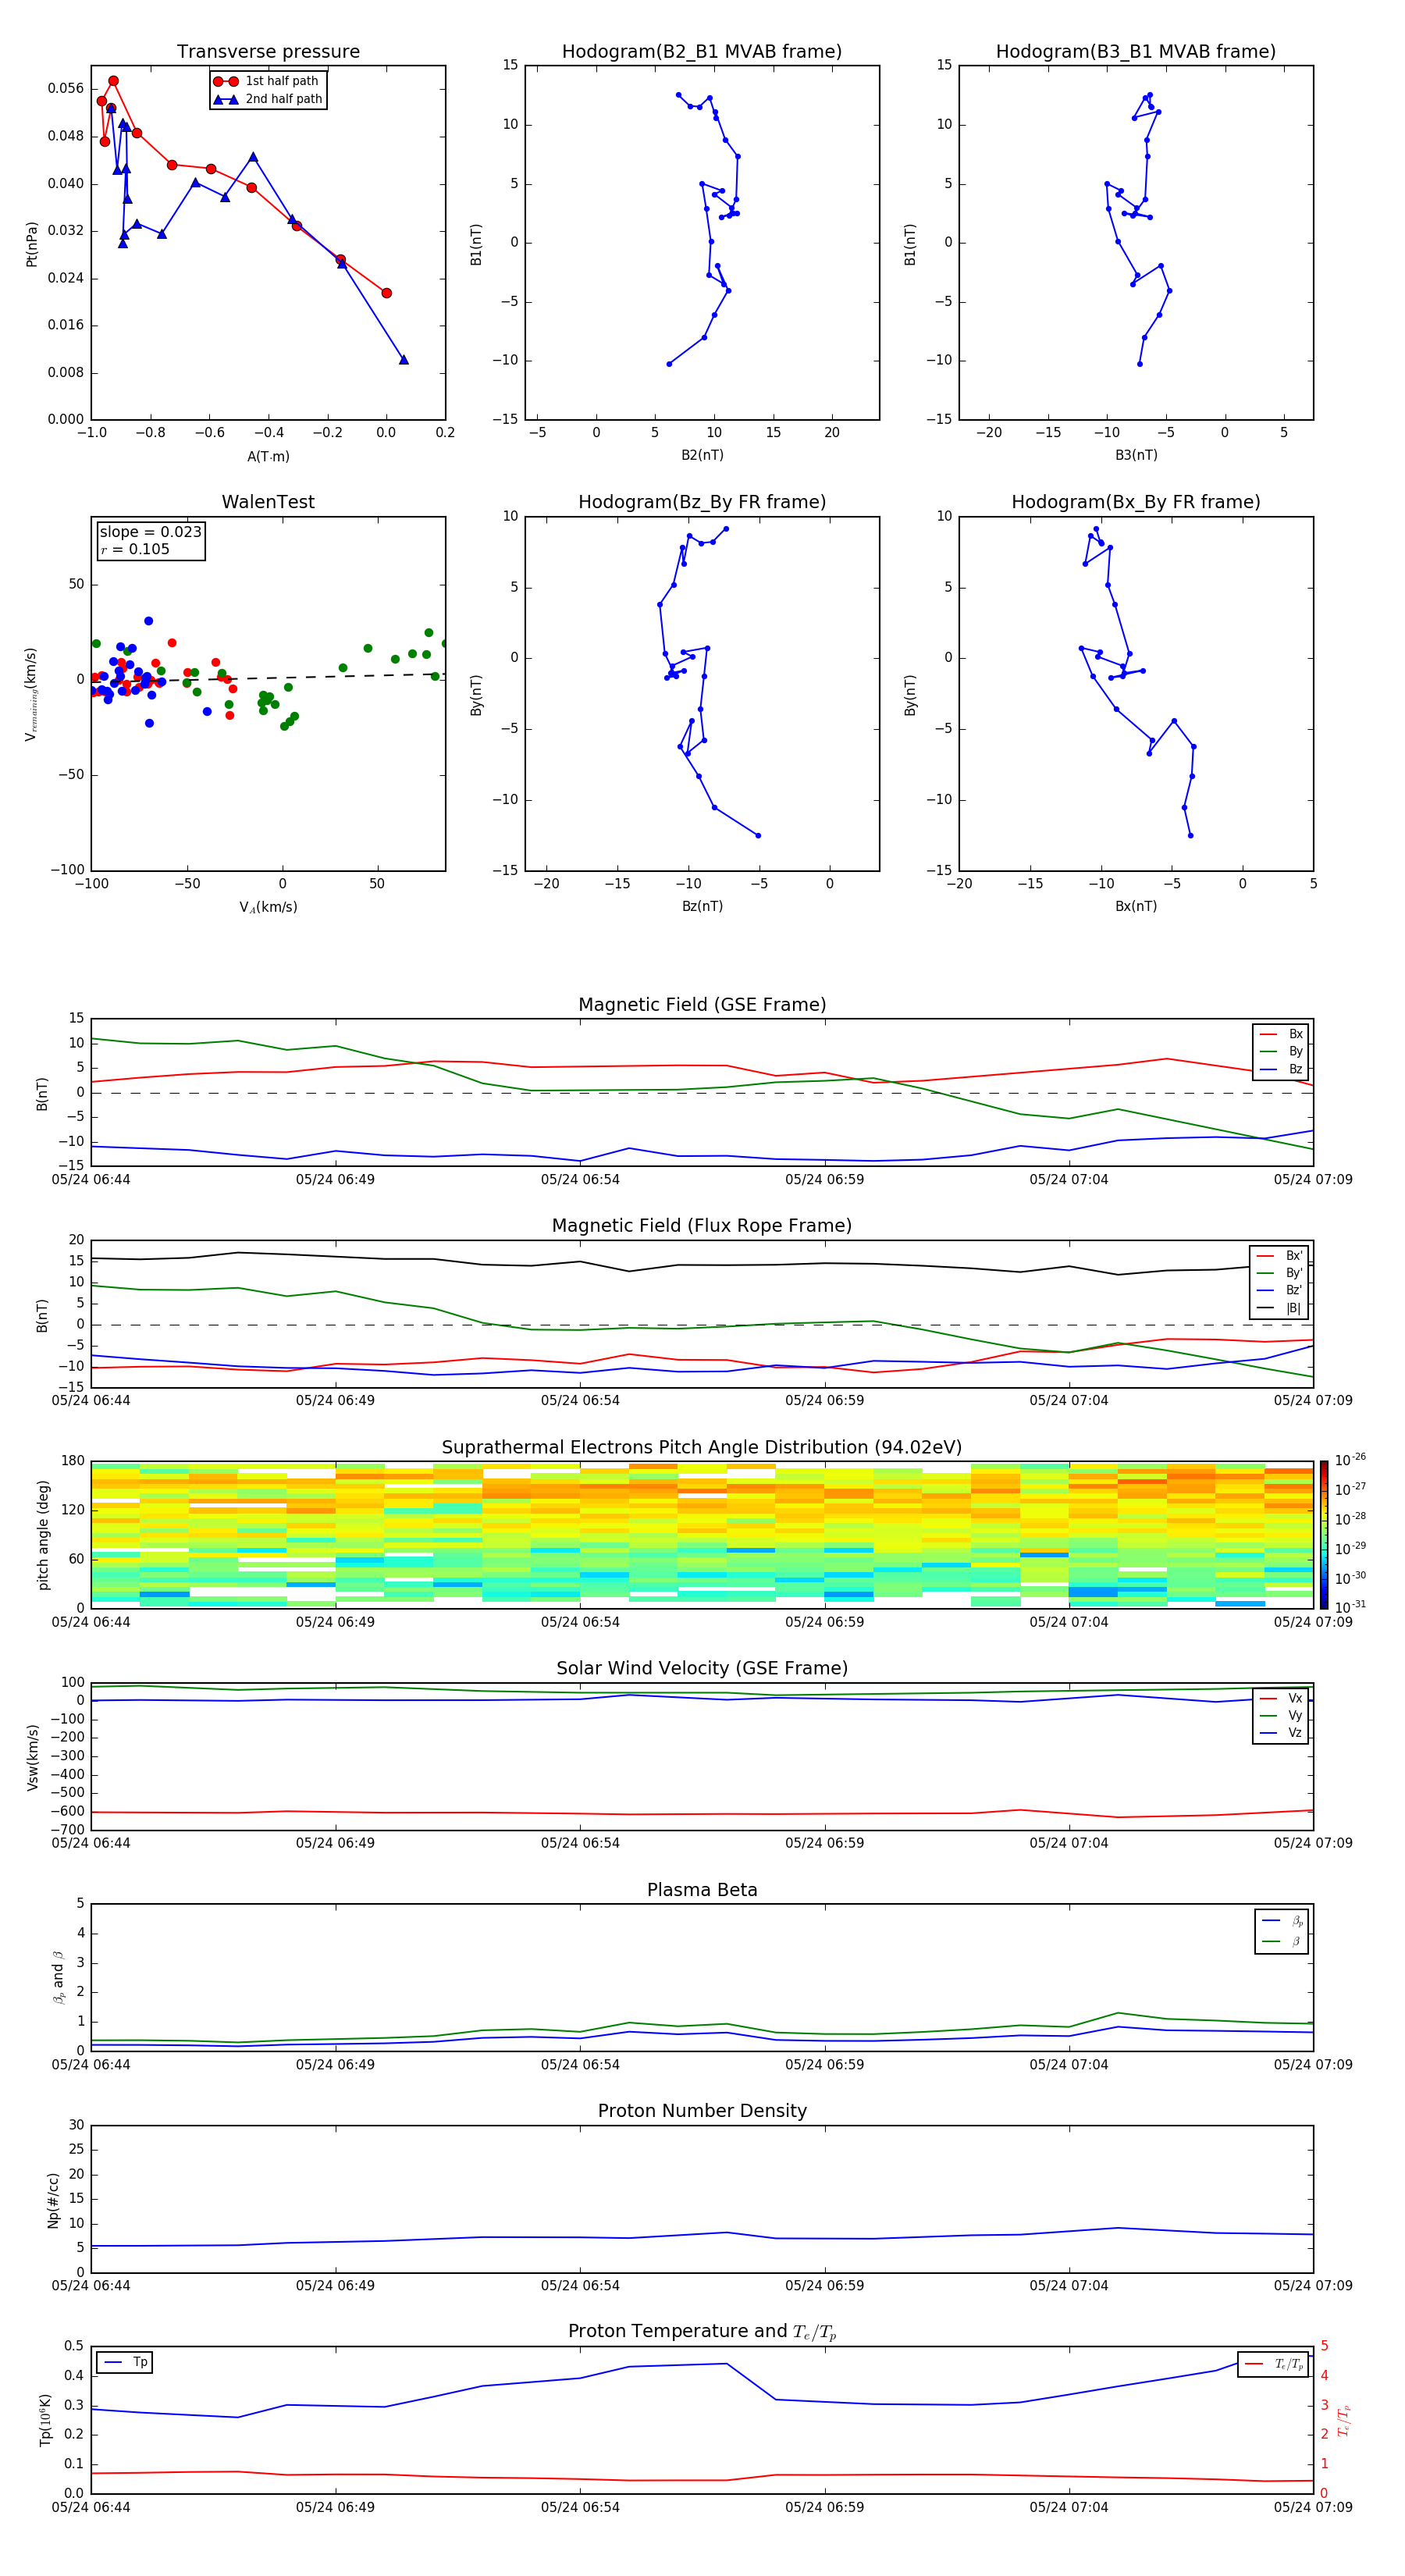Select the "2nd half path" legend entry
This screenshot has height=2576, width=1405.
(x=267, y=99)
